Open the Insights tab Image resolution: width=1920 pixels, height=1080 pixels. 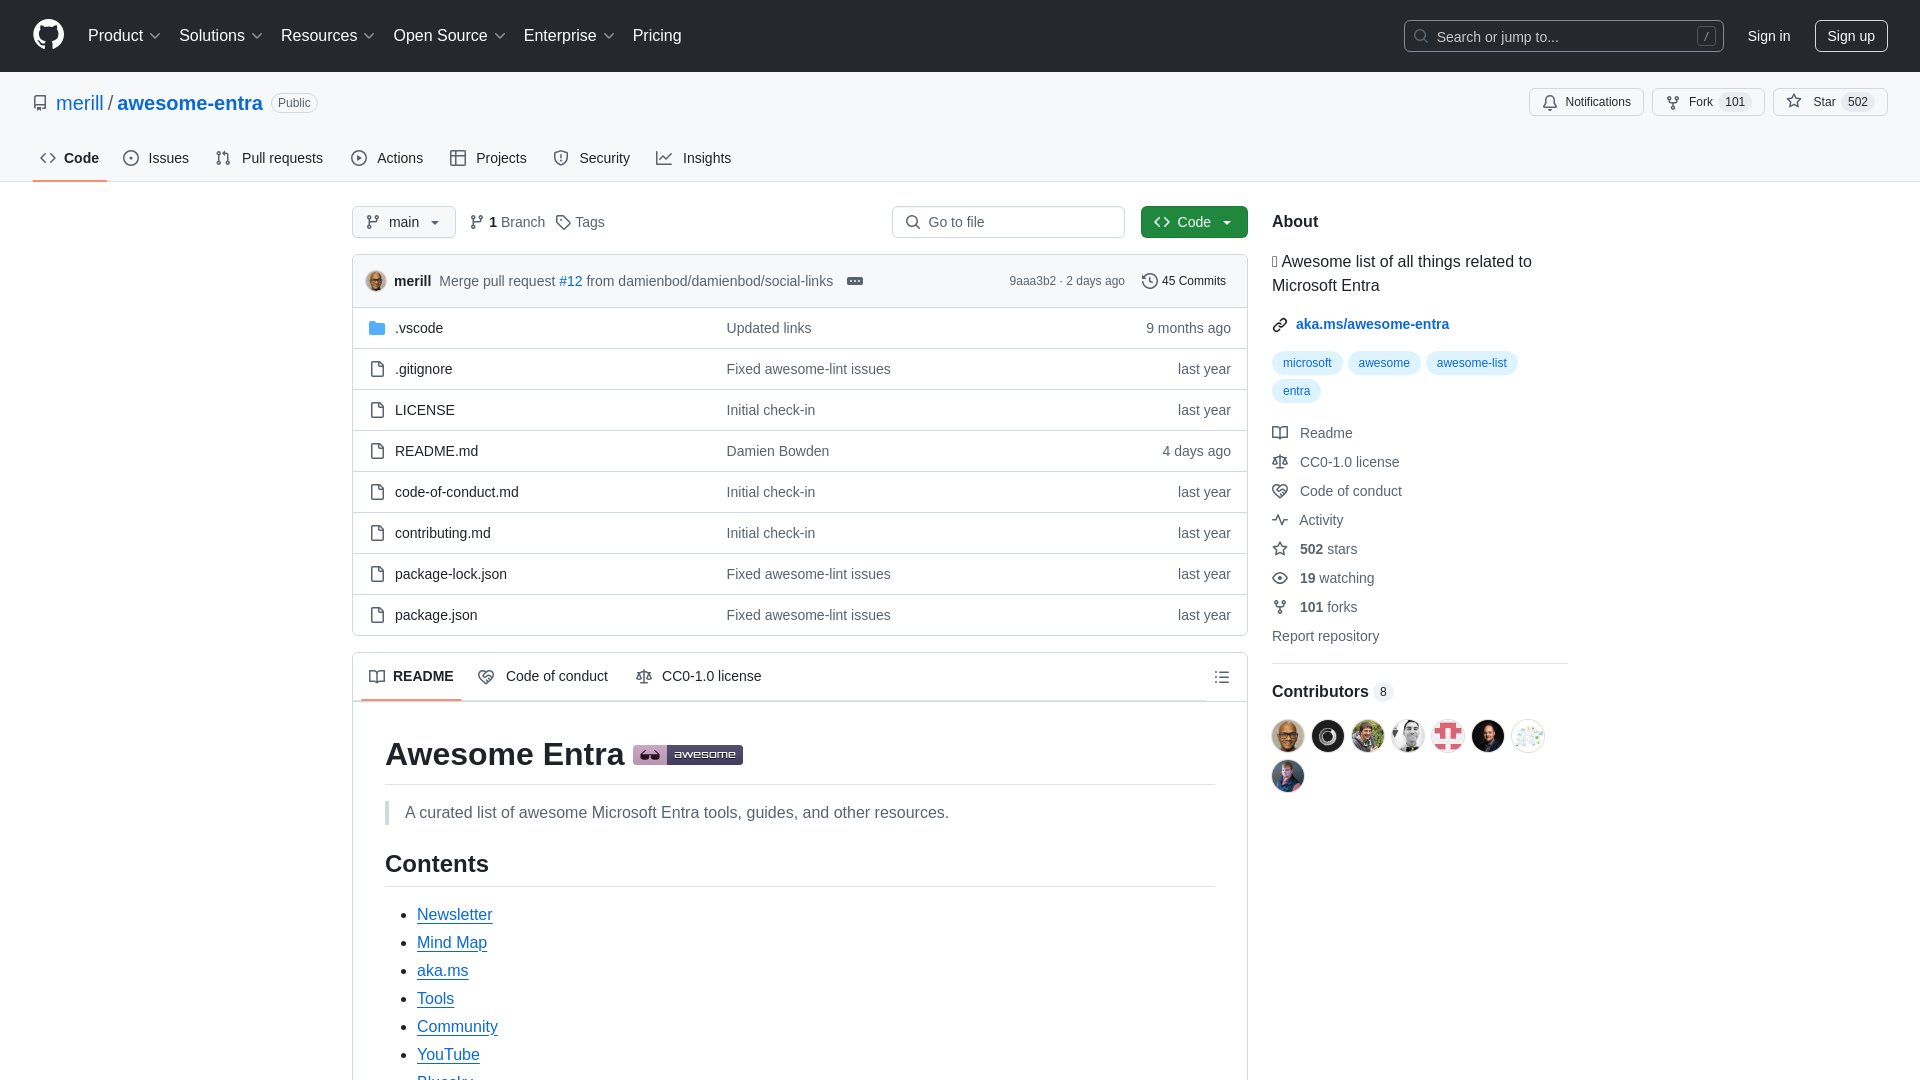click(694, 158)
